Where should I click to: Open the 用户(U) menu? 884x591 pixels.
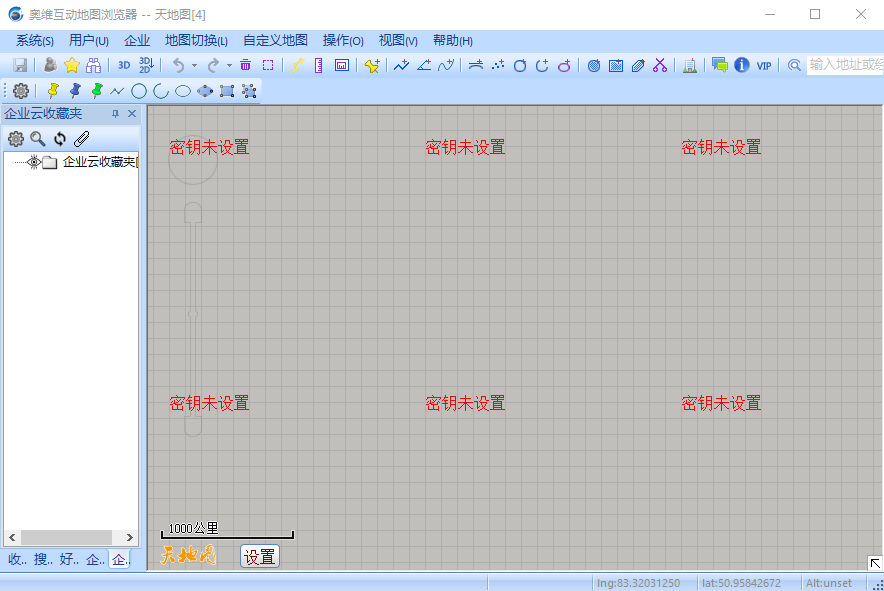(89, 41)
